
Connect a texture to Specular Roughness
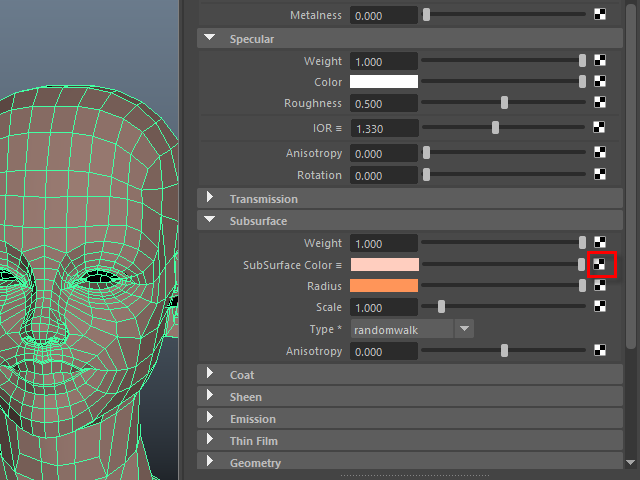coord(600,103)
